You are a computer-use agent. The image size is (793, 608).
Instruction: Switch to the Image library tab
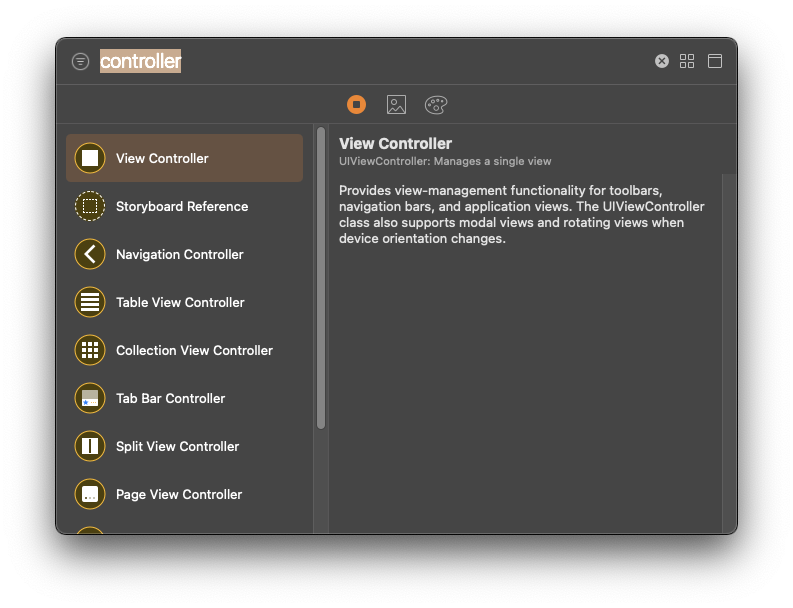(x=396, y=105)
